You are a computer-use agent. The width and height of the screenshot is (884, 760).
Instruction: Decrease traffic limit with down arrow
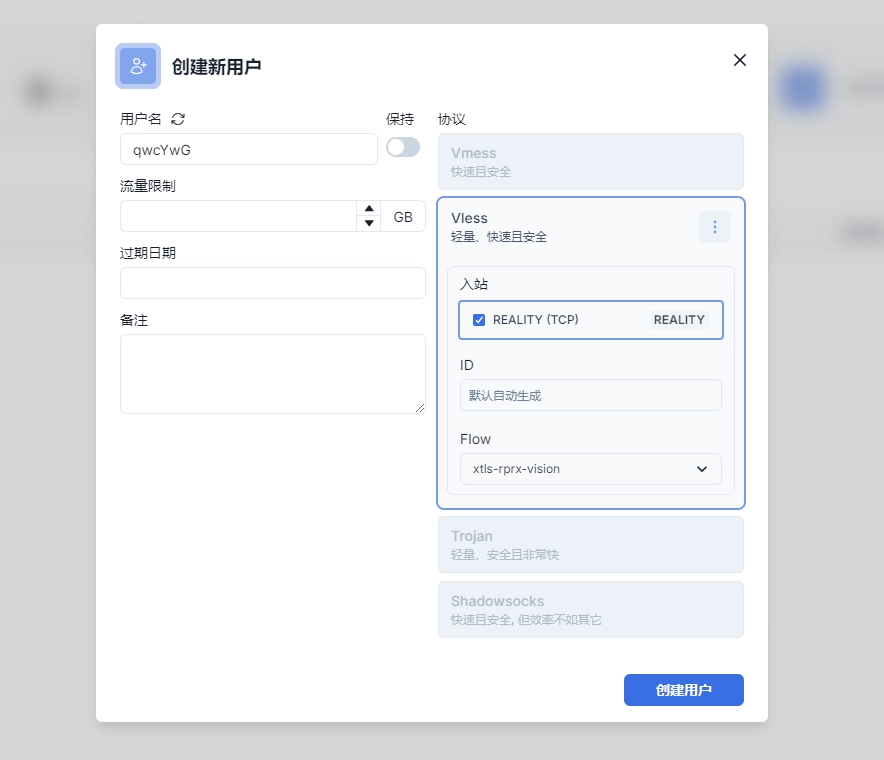[x=369, y=223]
